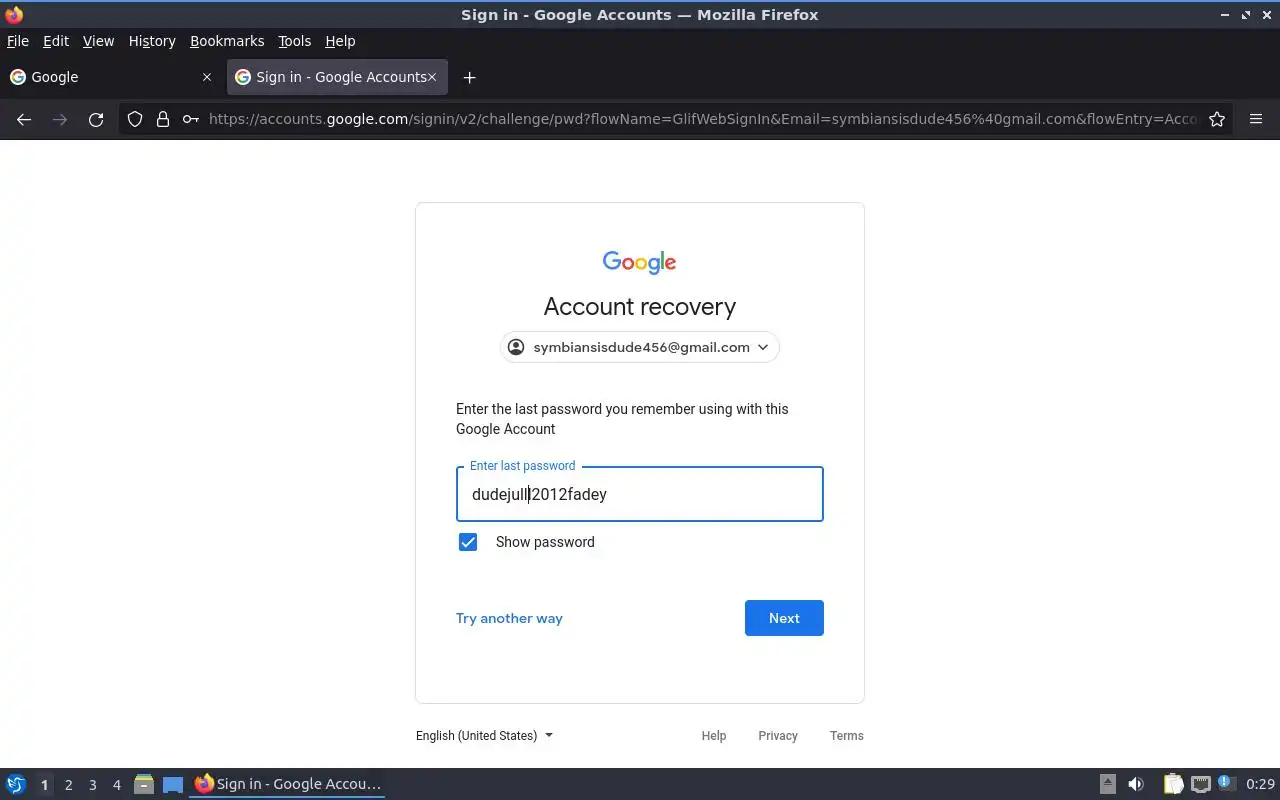The image size is (1280, 800).
Task: Open the volume speaker tray icon
Action: [x=1136, y=784]
